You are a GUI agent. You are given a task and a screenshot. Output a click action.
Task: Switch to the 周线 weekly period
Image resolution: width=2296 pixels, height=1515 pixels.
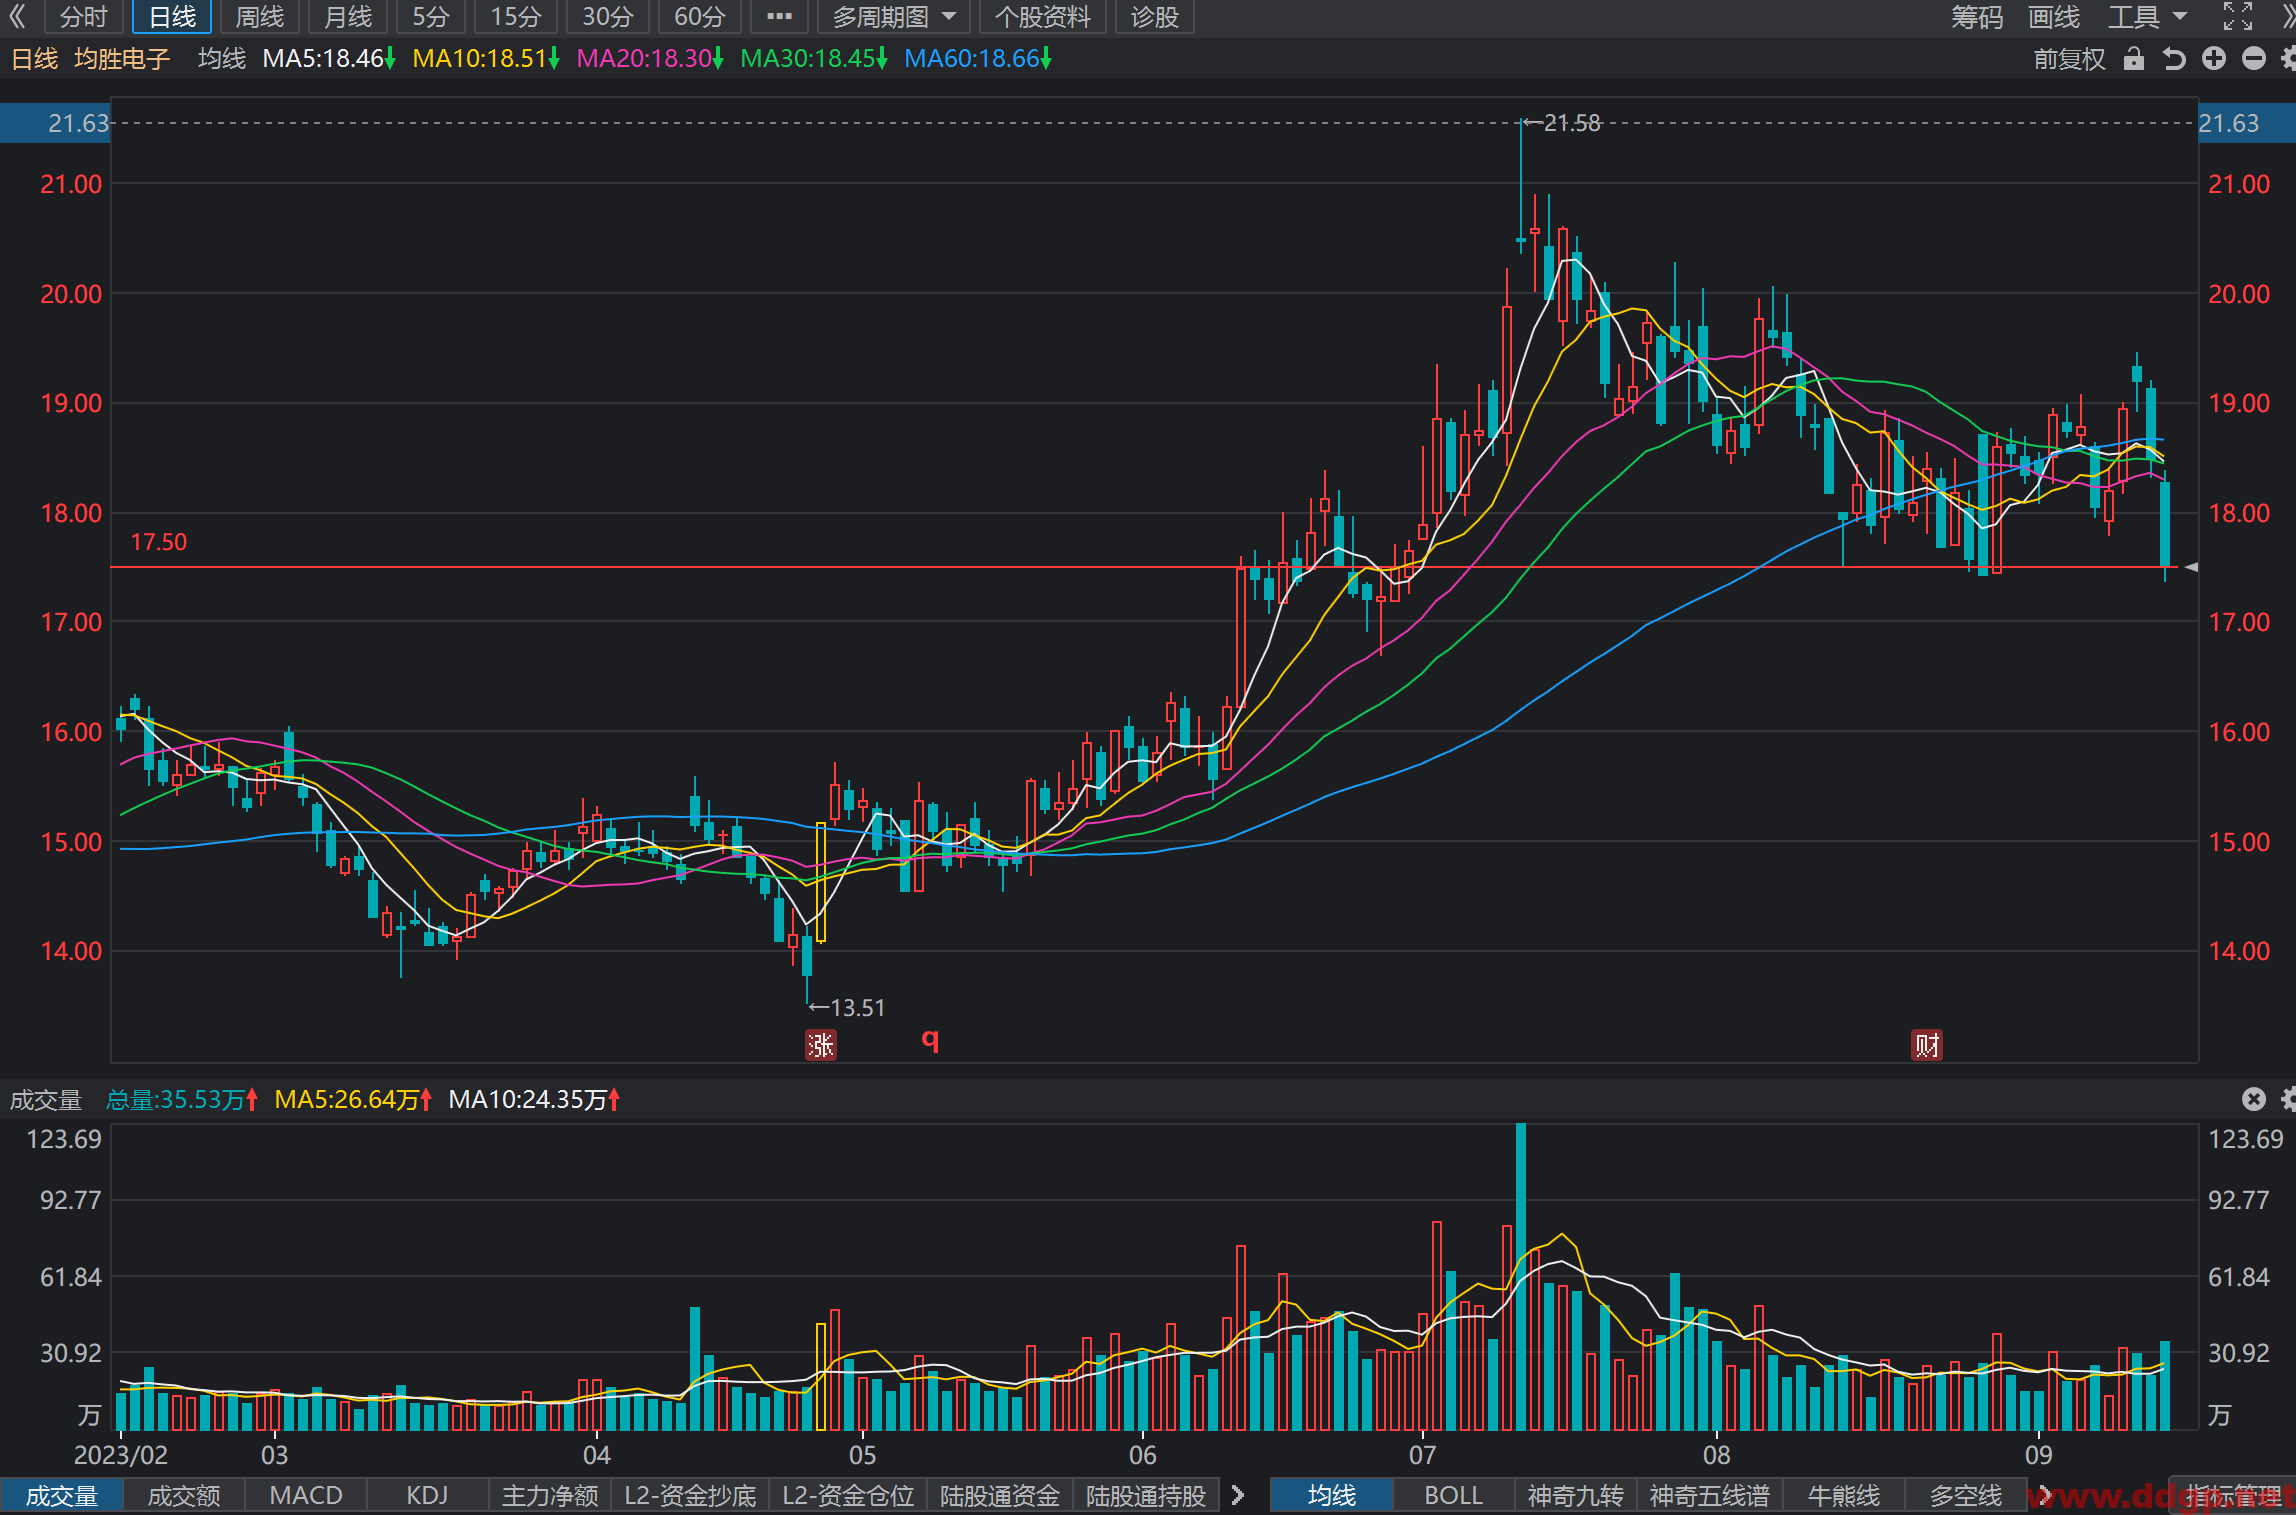tap(259, 17)
